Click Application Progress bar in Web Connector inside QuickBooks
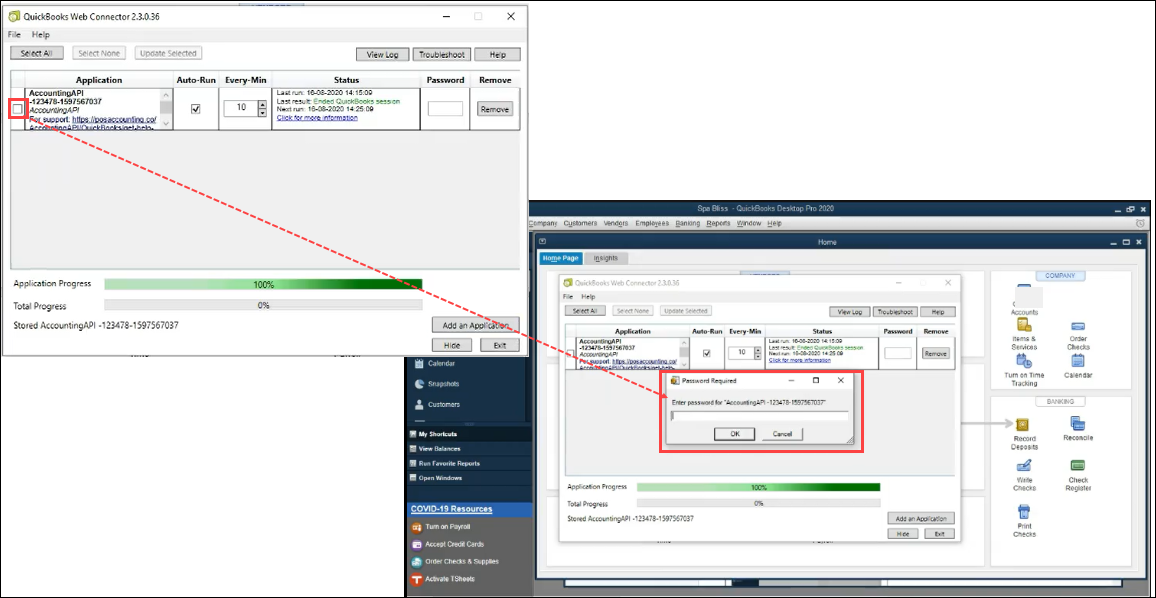The height and width of the screenshot is (598, 1156). tap(759, 487)
